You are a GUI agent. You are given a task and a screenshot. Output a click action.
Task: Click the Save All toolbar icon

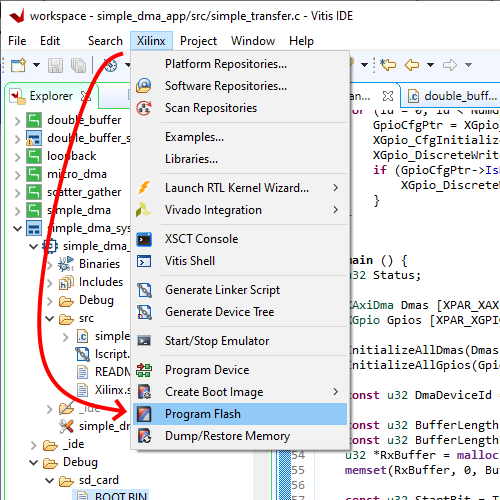79,65
